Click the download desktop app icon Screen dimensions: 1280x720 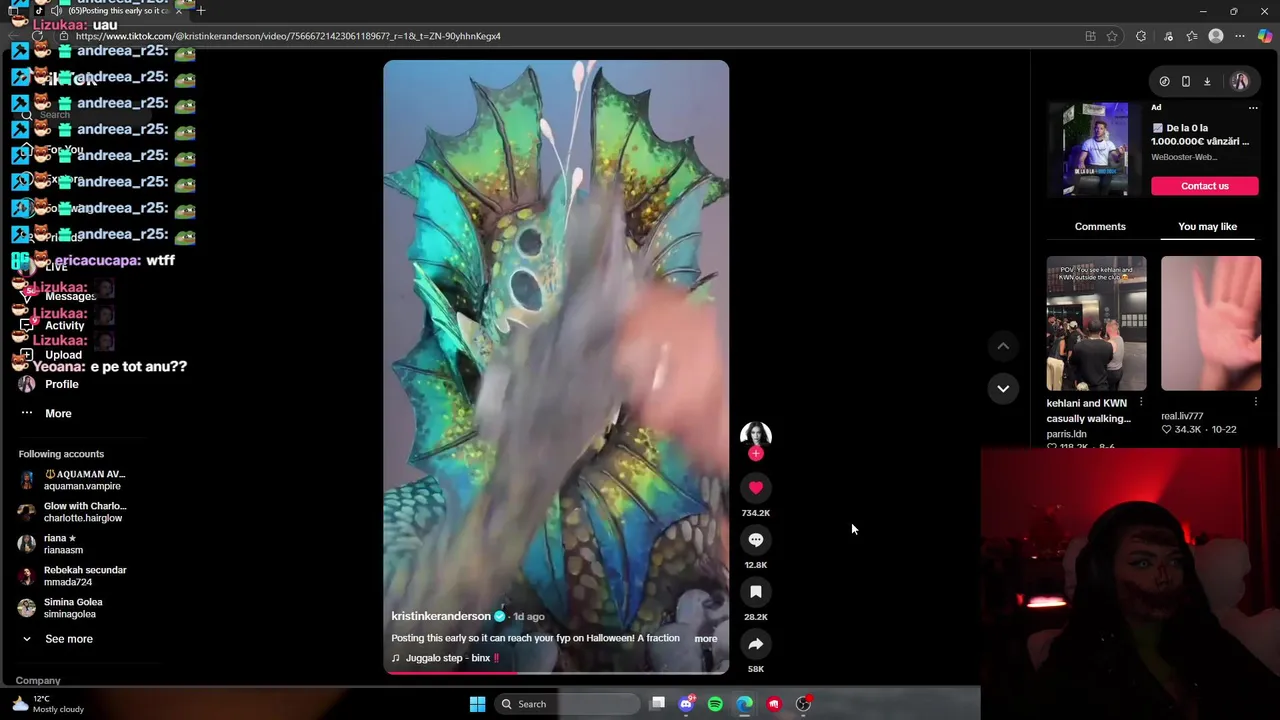click(1207, 82)
